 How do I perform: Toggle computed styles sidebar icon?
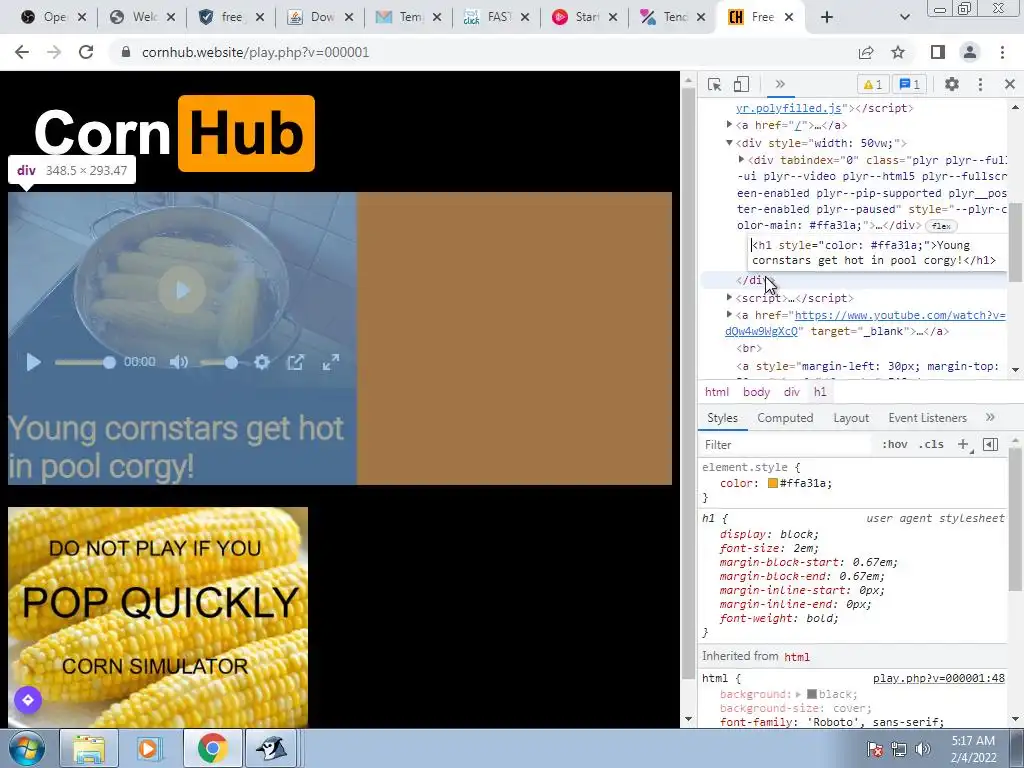pyautogui.click(x=990, y=445)
